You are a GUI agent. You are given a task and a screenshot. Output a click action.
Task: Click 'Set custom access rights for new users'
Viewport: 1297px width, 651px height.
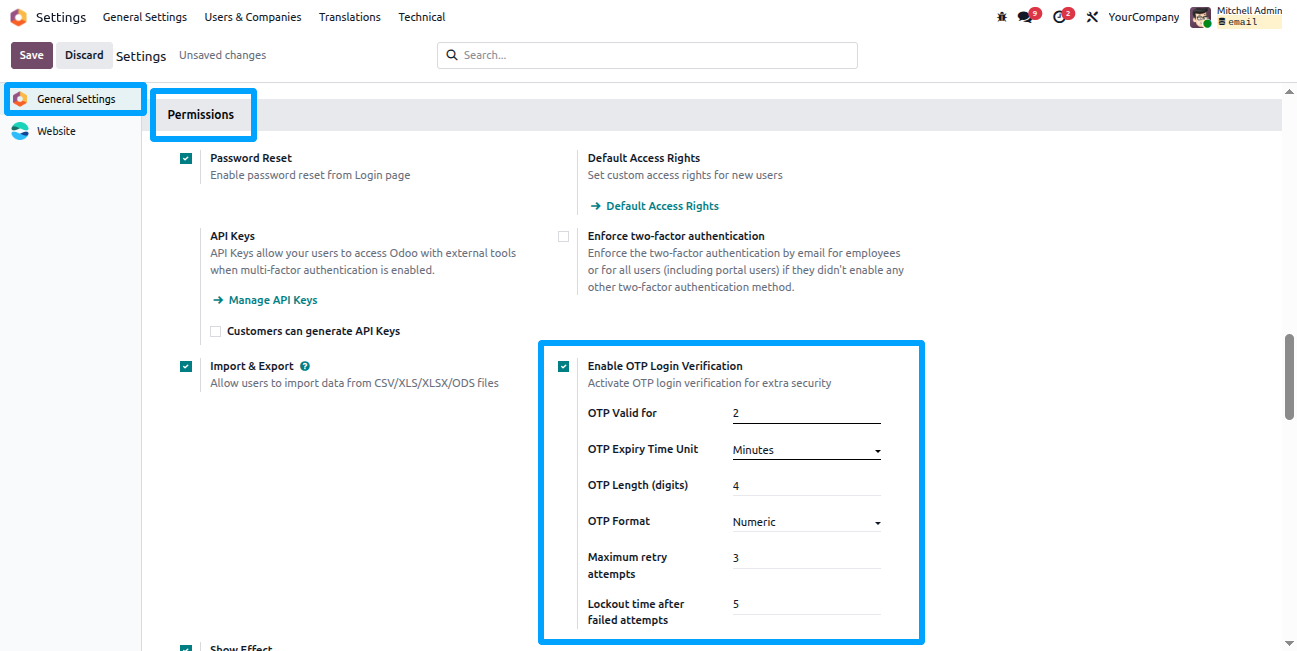685,175
